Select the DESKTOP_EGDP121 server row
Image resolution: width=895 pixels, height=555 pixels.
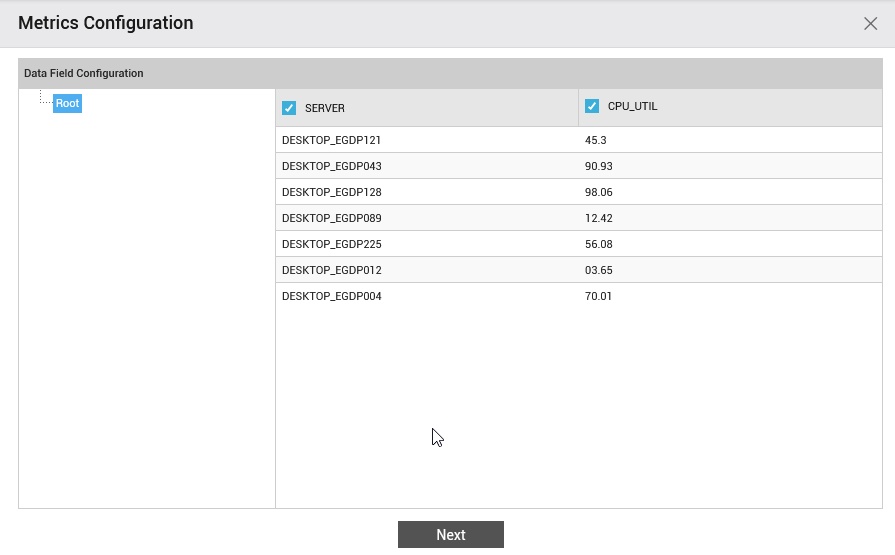point(579,140)
